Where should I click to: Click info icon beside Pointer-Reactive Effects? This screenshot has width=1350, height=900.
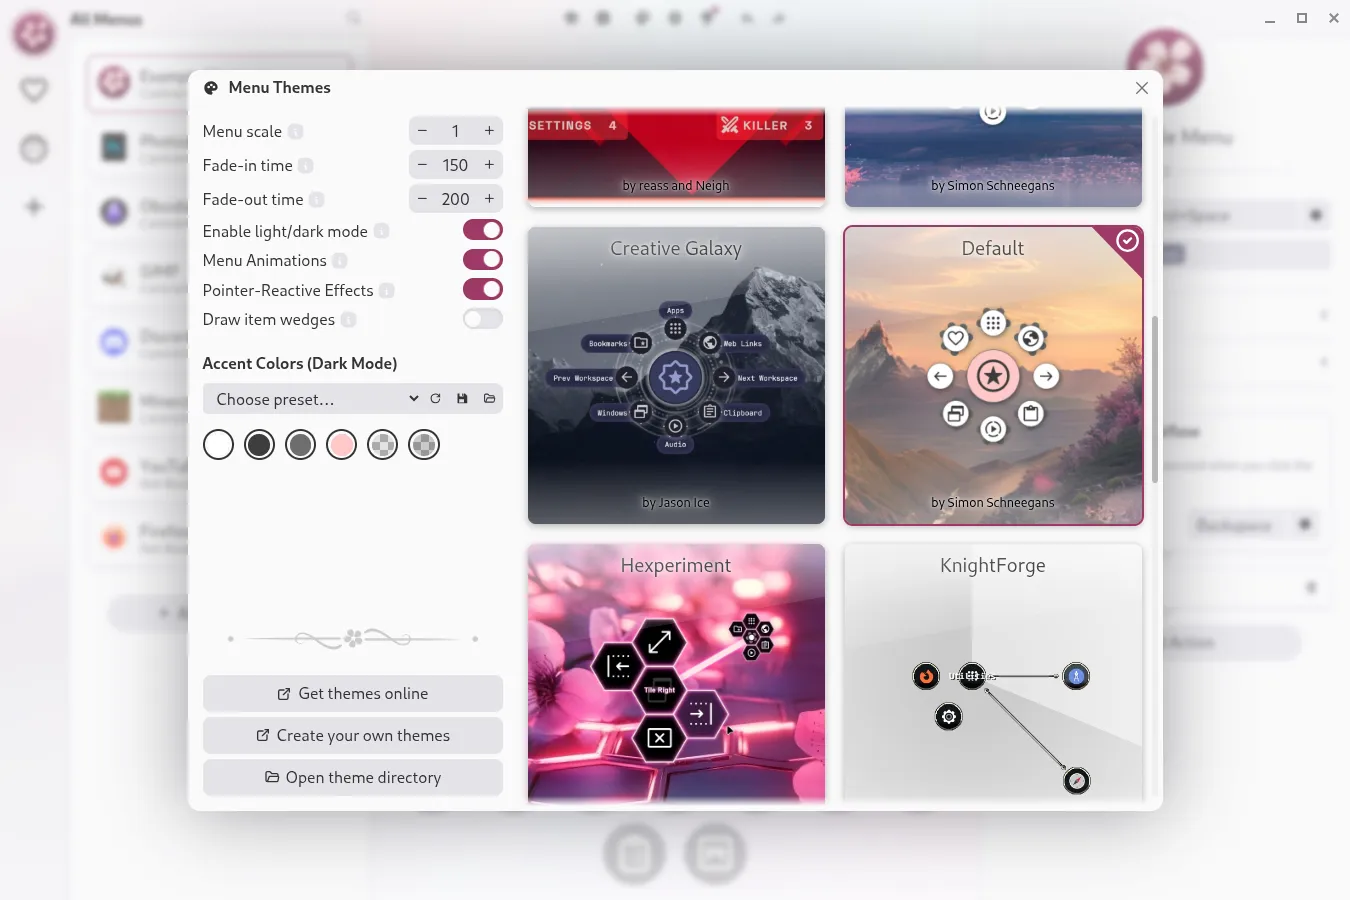(386, 291)
